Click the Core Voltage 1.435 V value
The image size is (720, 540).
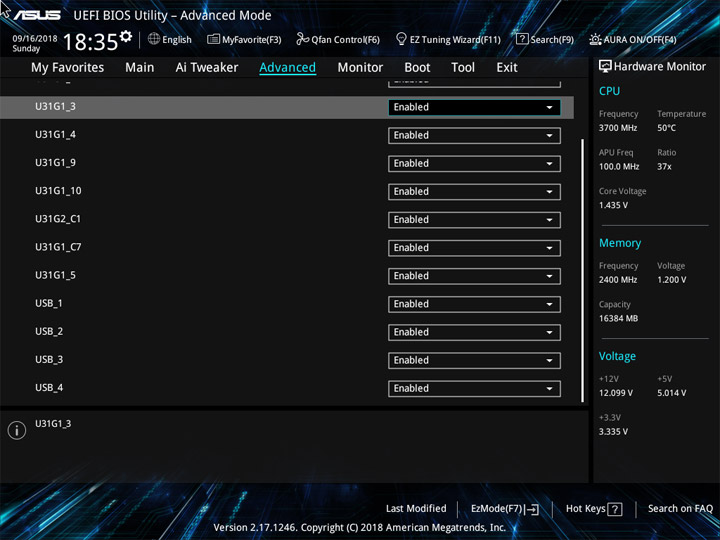[x=613, y=205]
